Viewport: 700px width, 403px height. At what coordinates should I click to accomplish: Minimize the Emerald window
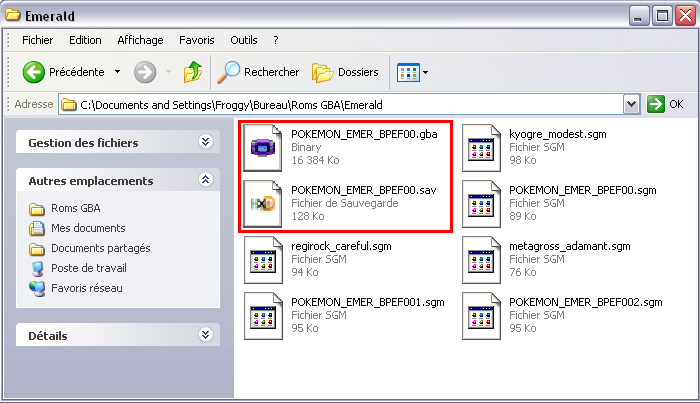click(639, 16)
